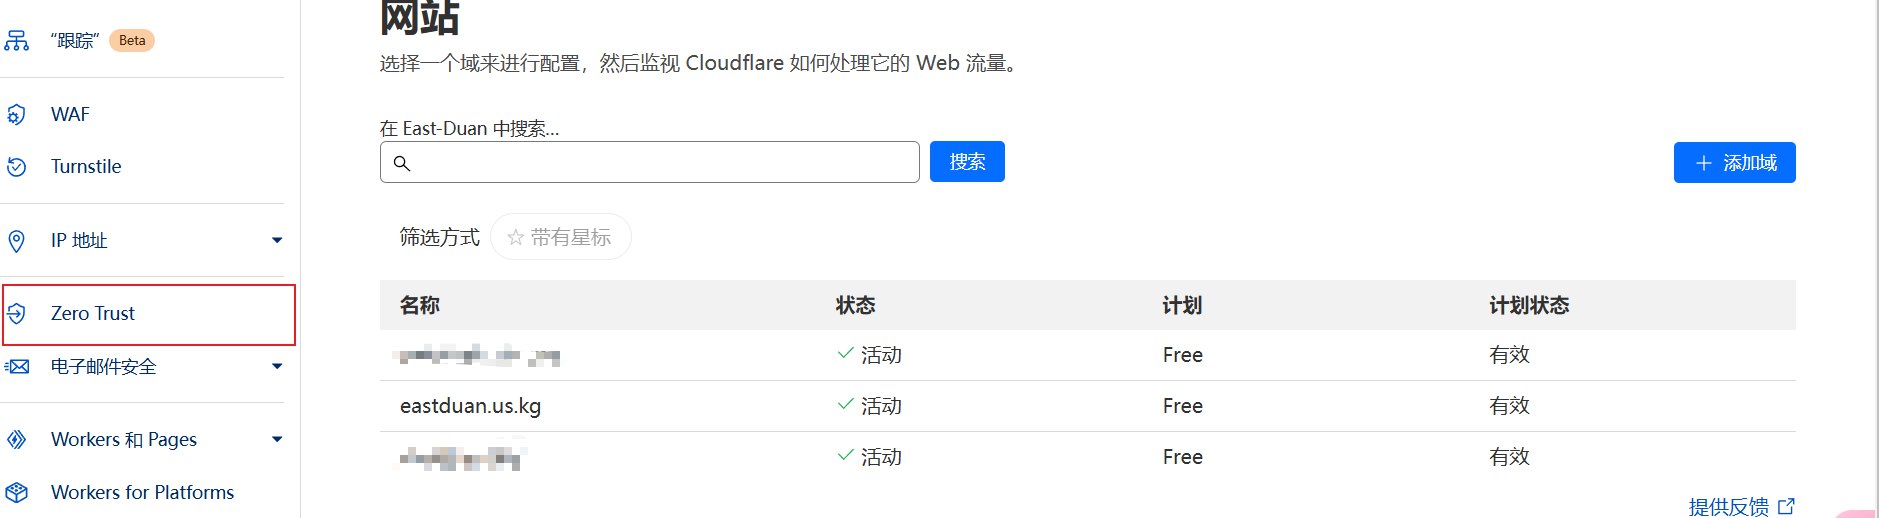The width and height of the screenshot is (1879, 518).
Task: Click the Workers and Pages icon
Action: coord(17,440)
